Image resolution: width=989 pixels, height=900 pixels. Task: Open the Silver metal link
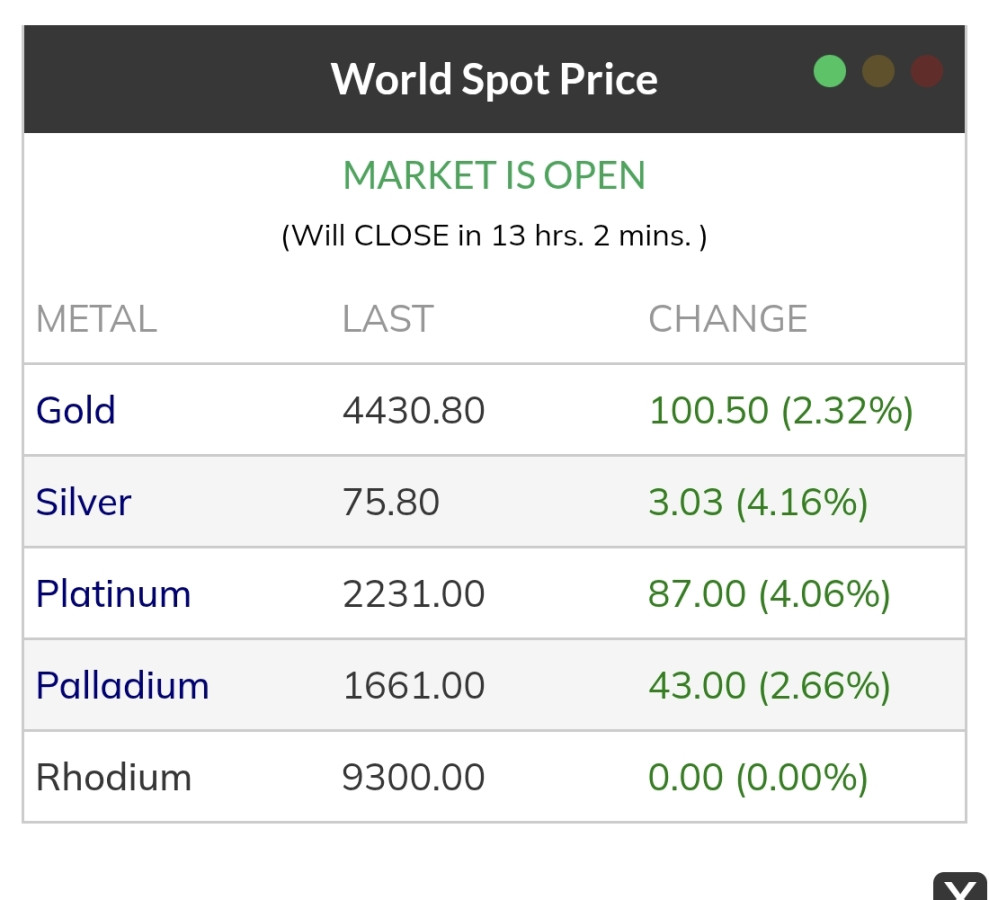(84, 502)
